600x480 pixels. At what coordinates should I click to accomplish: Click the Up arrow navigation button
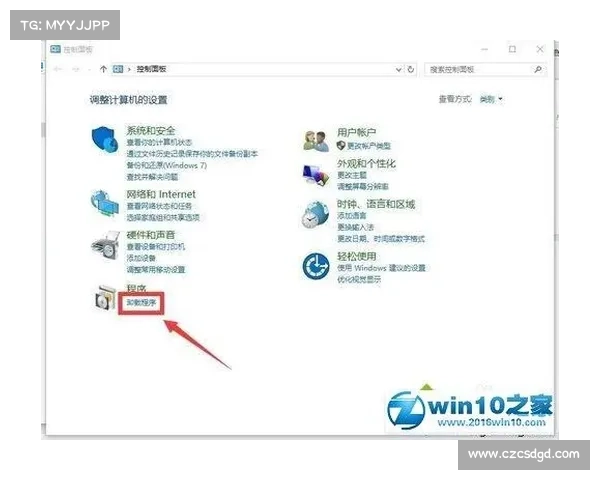[x=103, y=69]
